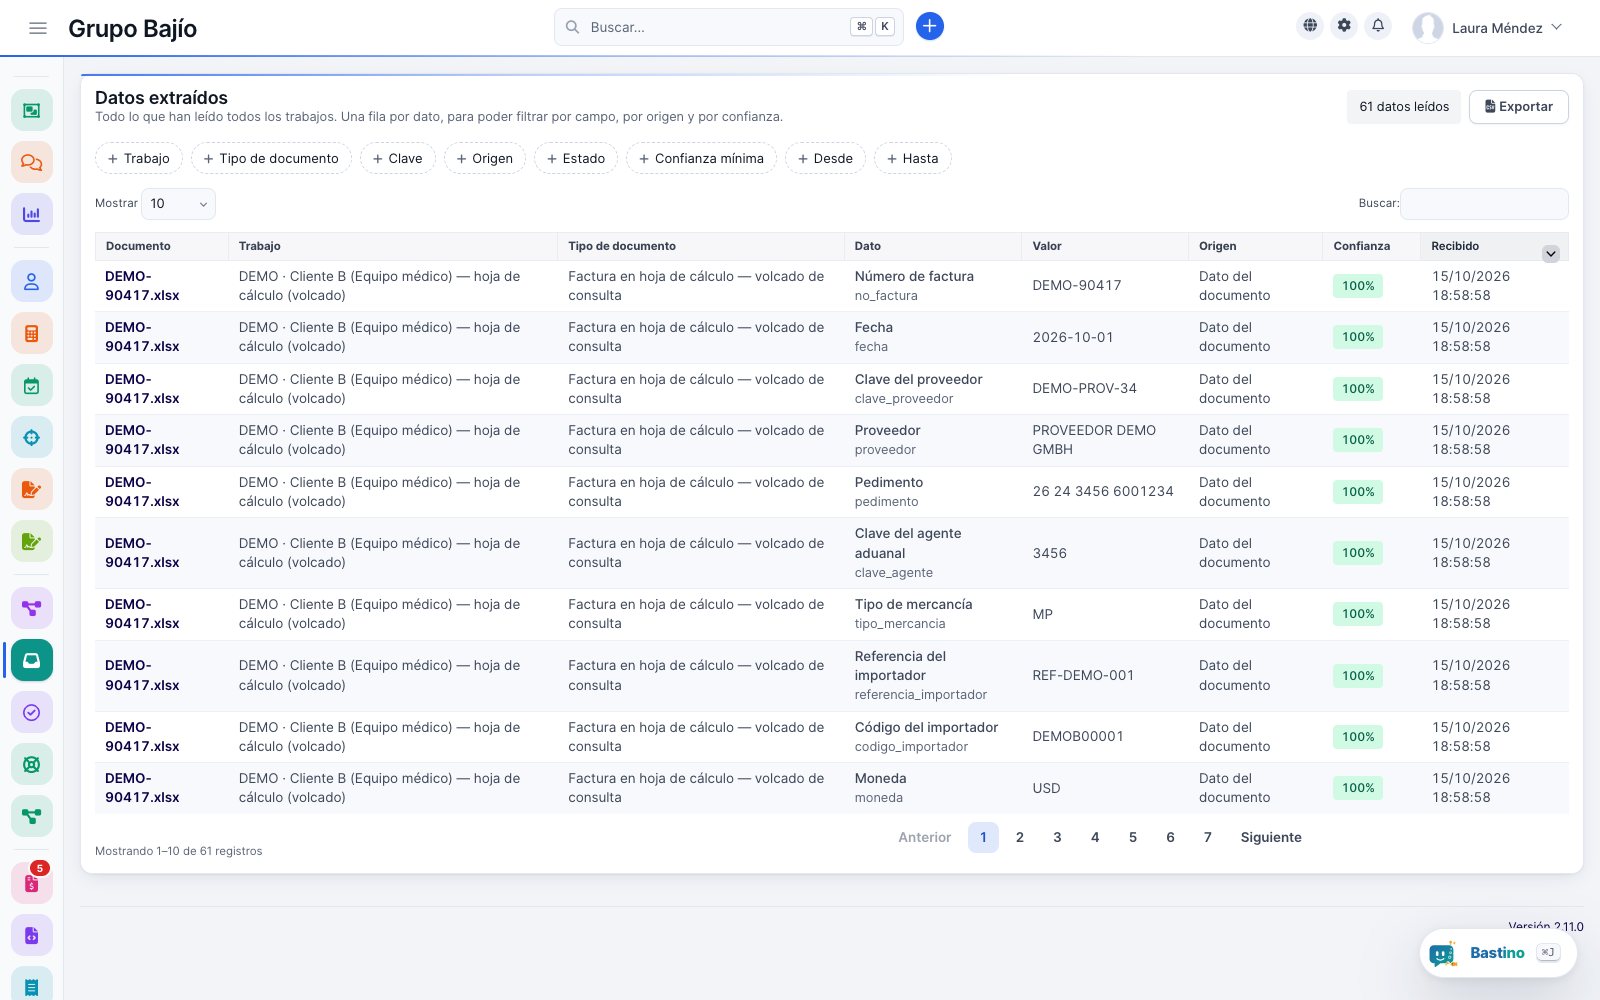This screenshot has height=1000, width=1600.
Task: Open the orange calculator sidebar icon
Action: [32, 334]
